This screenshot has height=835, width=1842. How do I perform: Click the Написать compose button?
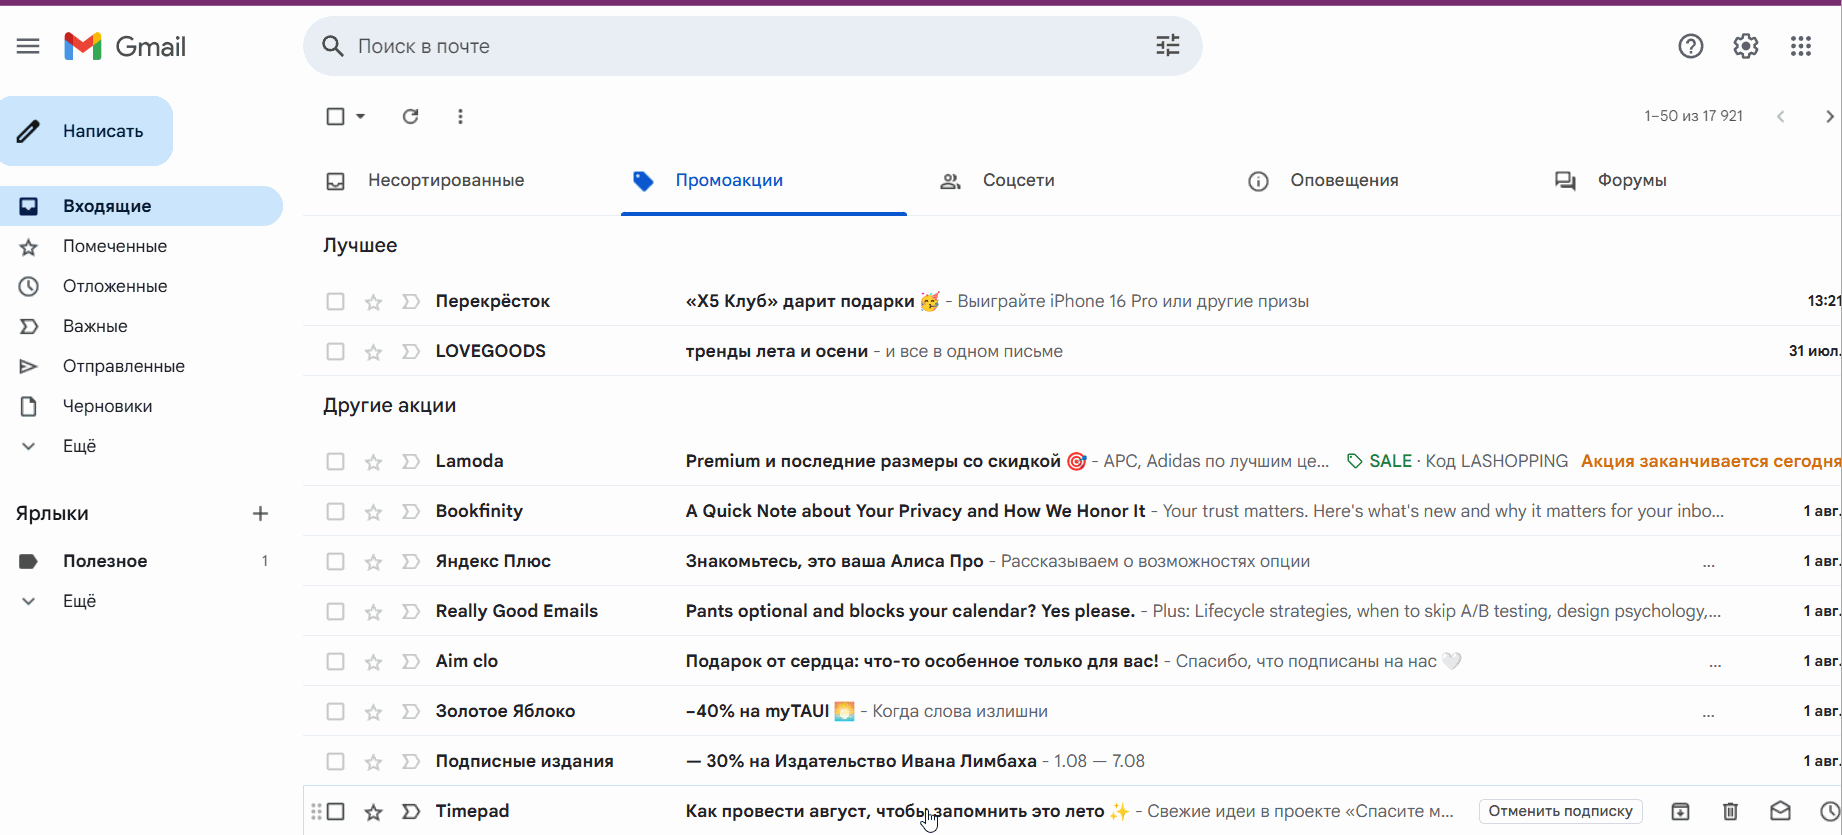pos(86,131)
